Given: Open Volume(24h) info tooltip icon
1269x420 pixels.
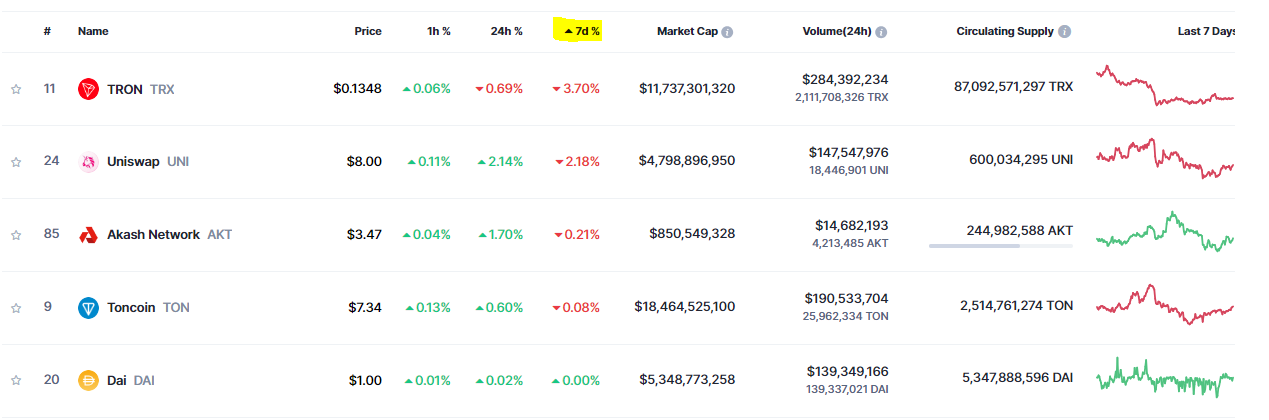Looking at the screenshot, I should point(881,32).
